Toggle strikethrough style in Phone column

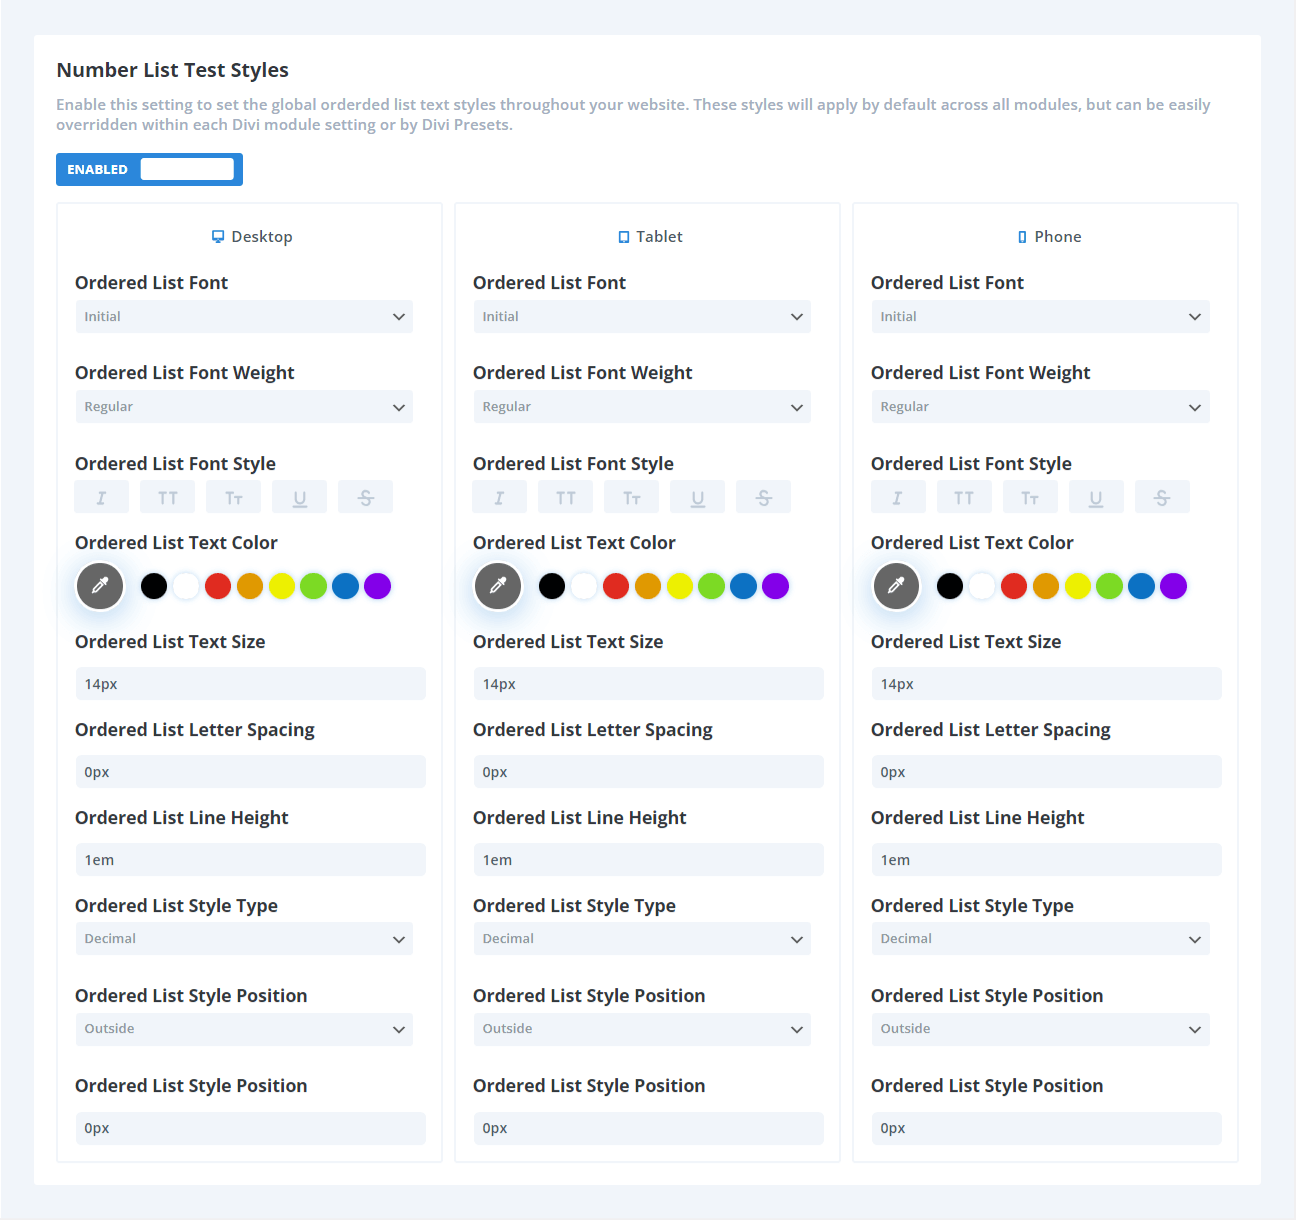(x=1162, y=497)
